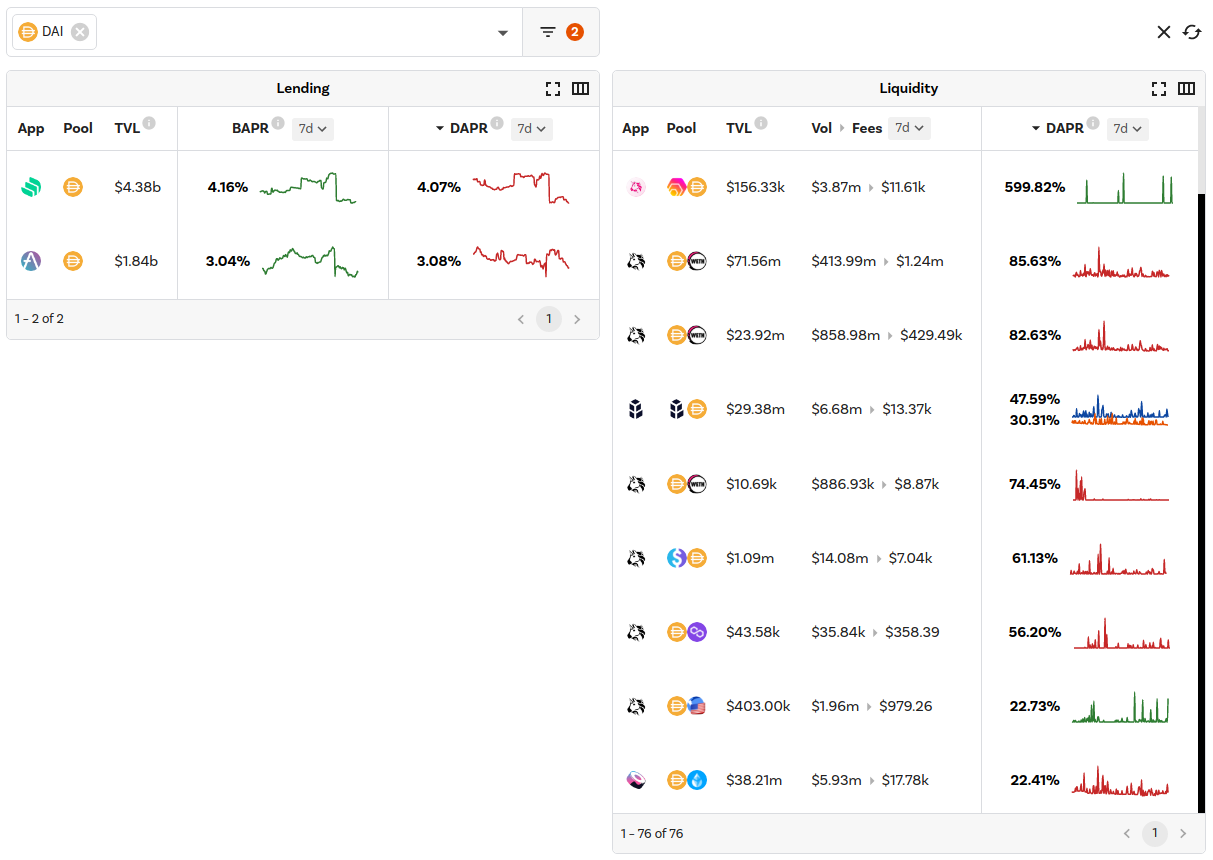Click the Uniswap app icon in $403.00k row
This screenshot has height=860, width=1213.
coord(635,706)
